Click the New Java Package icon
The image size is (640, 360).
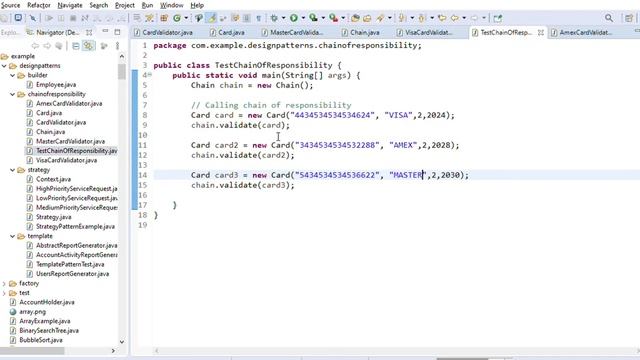pos(164,18)
